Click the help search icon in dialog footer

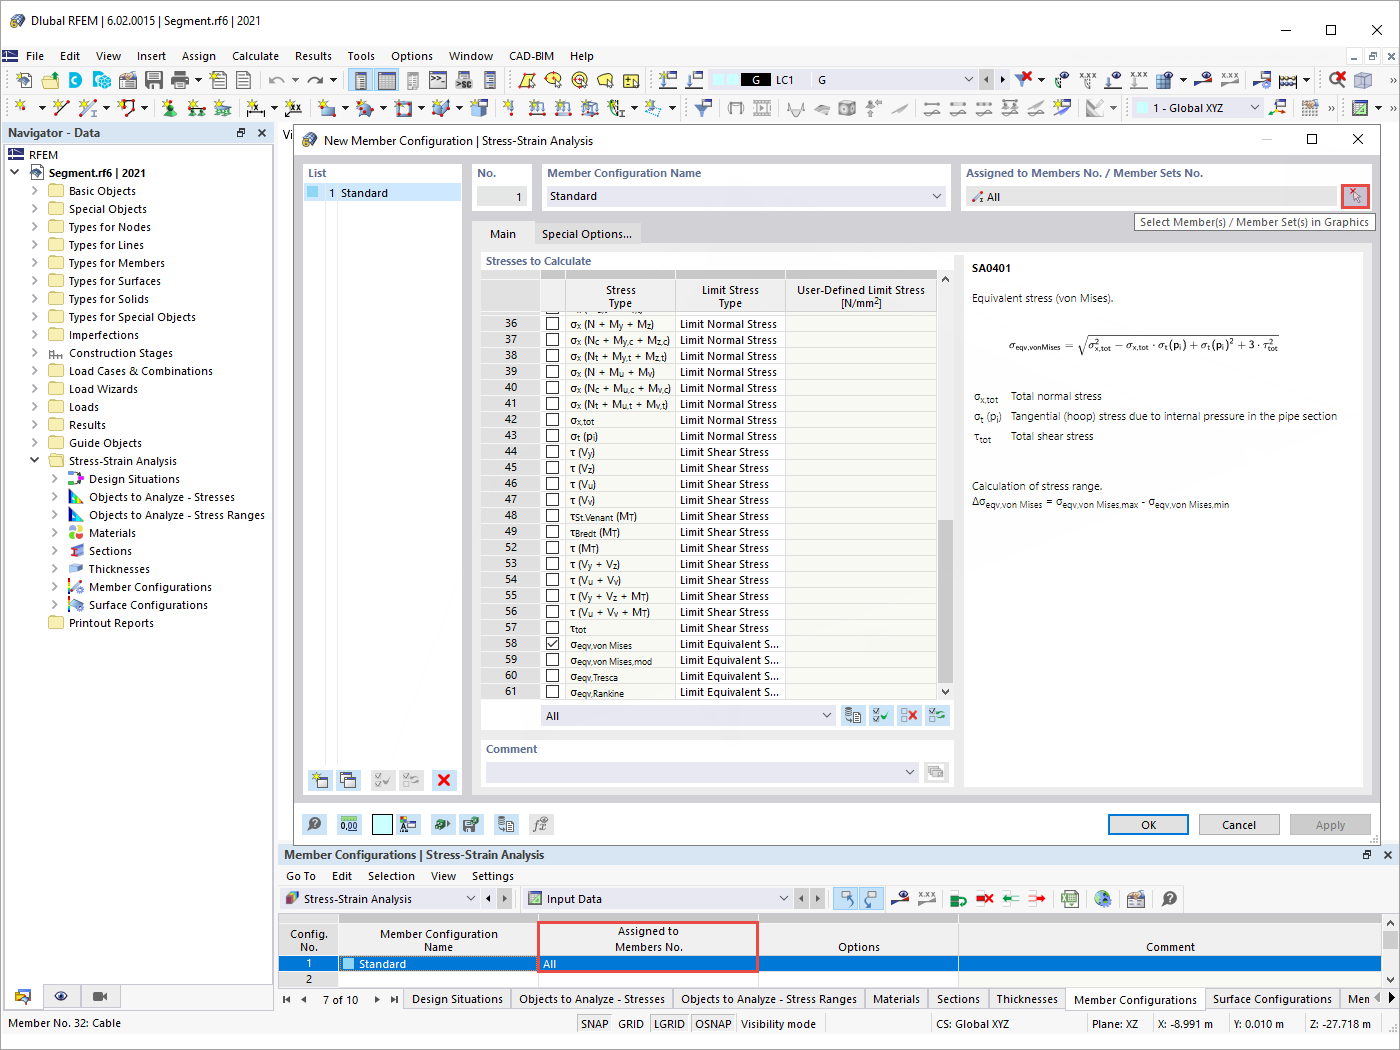[x=315, y=824]
